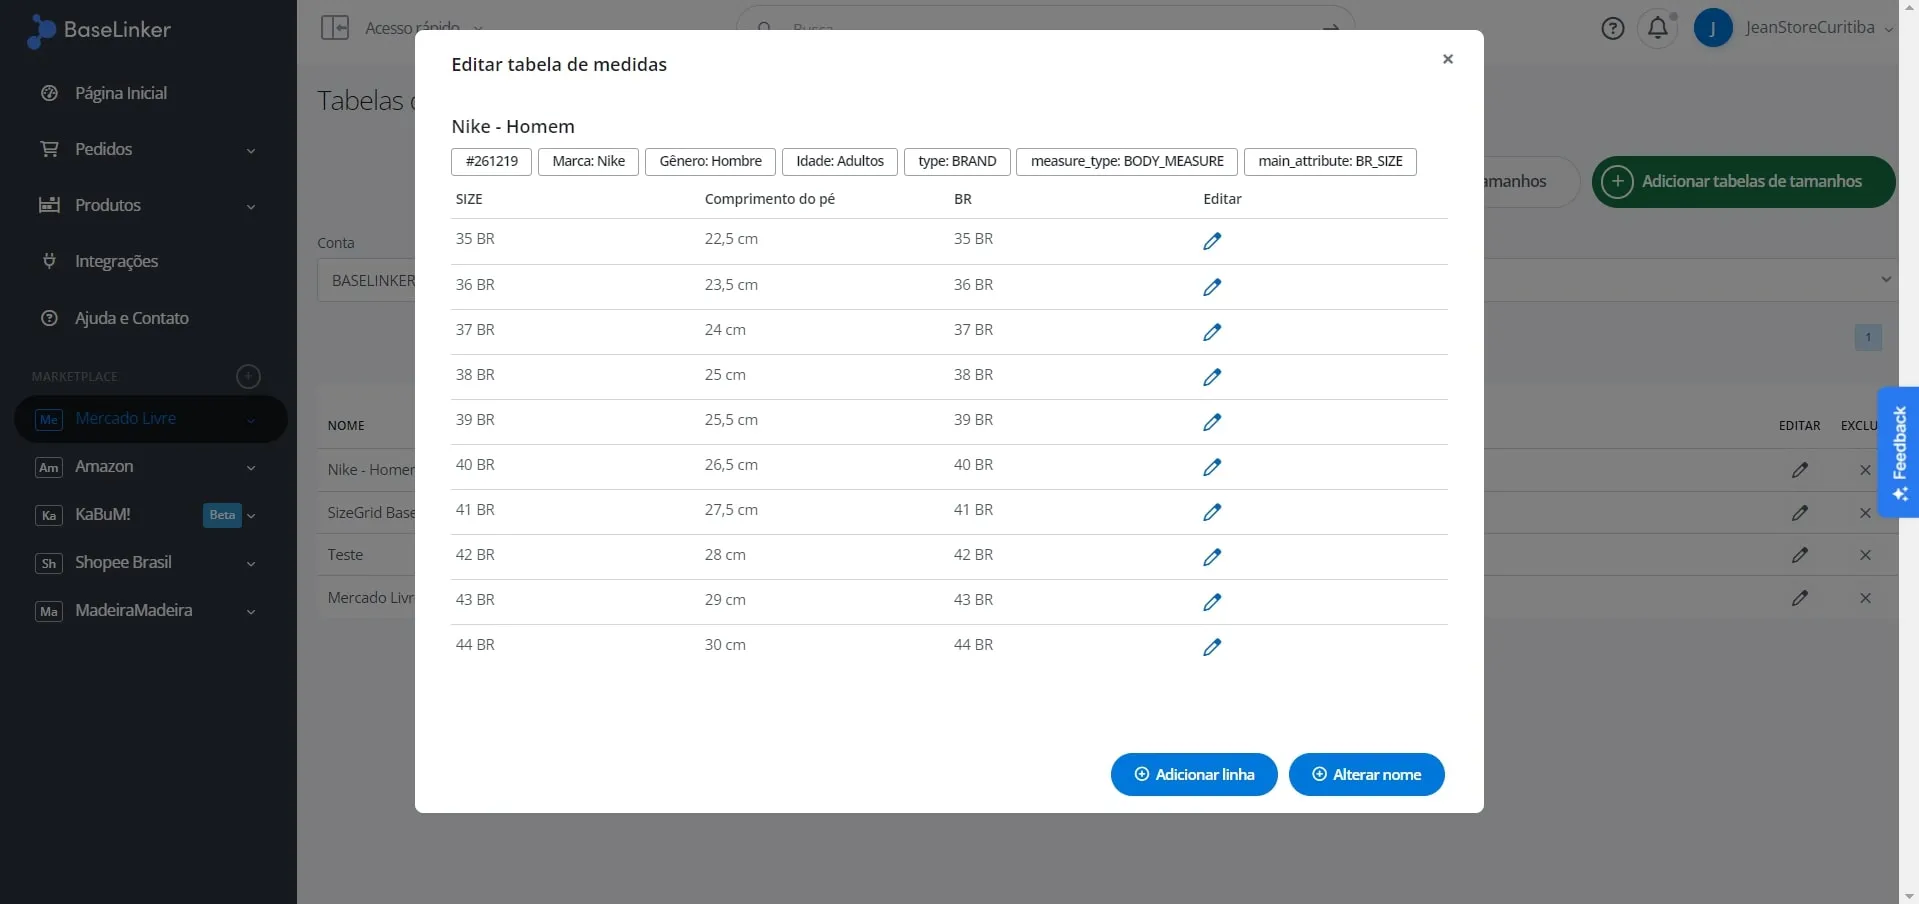The width and height of the screenshot is (1919, 904).
Task: Edit the 36 BR size row
Action: [1212, 287]
